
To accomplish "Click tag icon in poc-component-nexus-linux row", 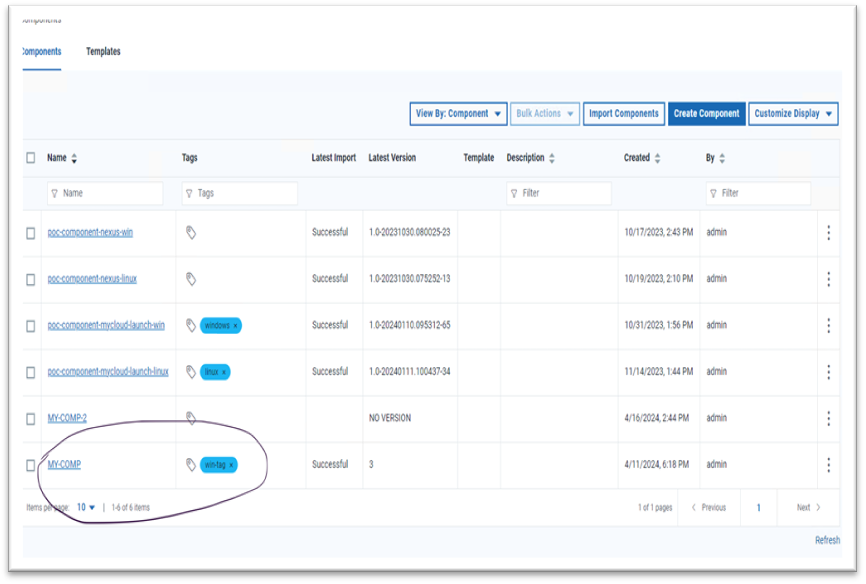I will (191, 279).
